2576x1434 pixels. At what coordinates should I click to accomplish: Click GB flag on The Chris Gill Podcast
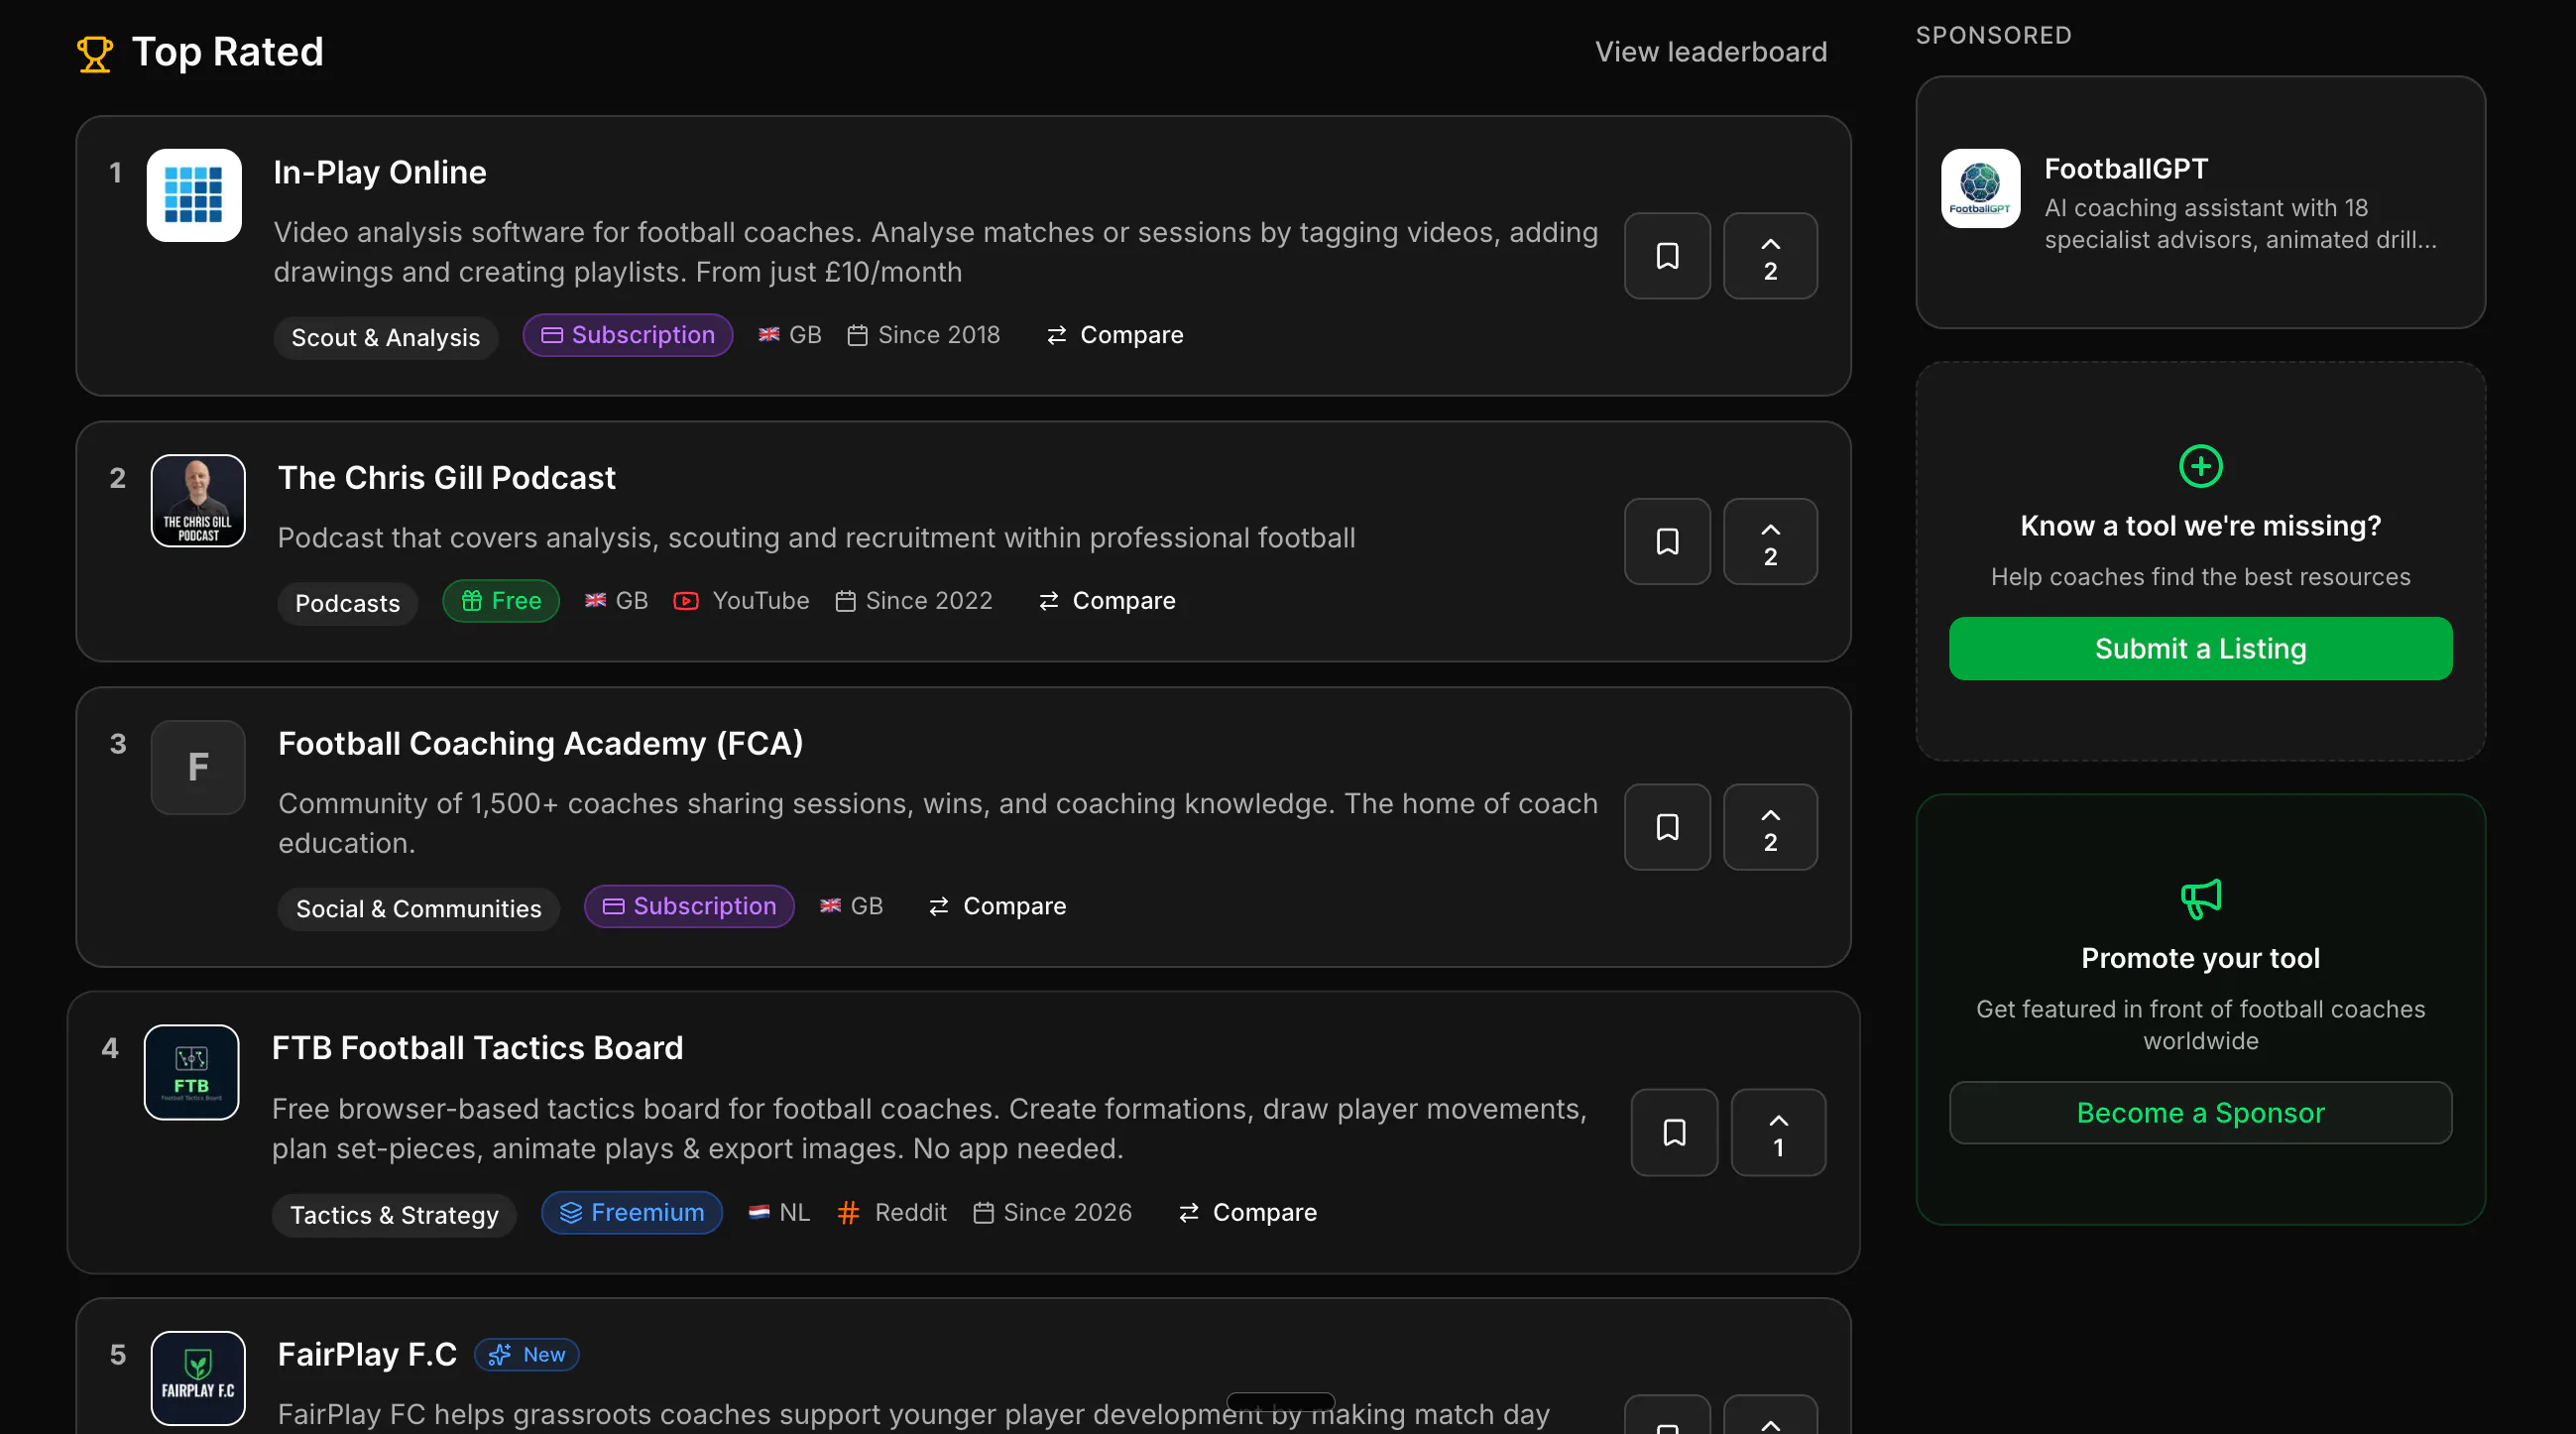pos(595,601)
